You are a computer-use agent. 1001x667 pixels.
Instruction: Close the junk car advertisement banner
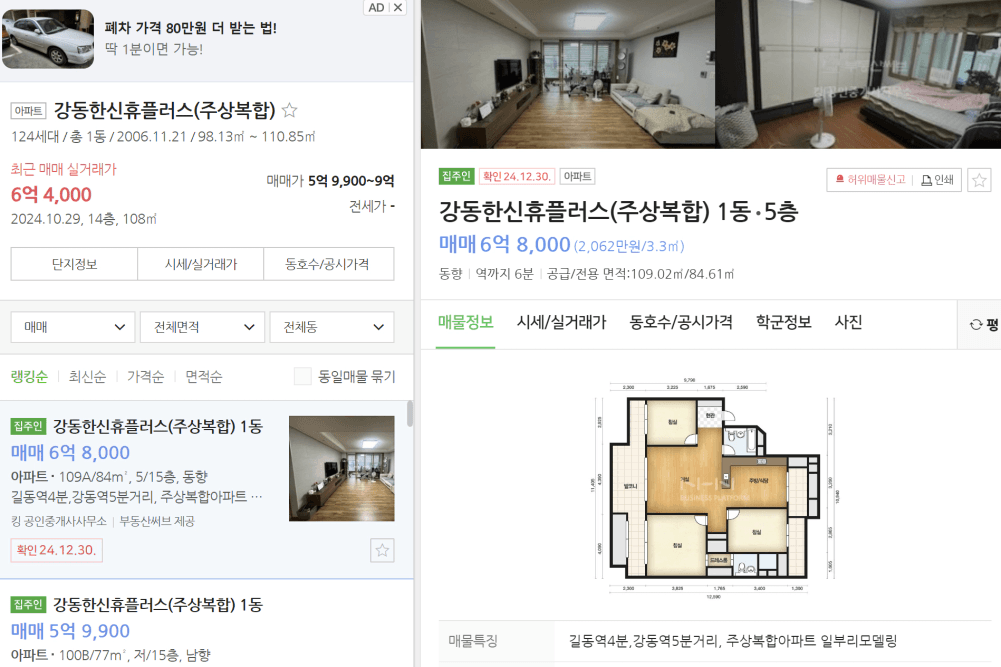pyautogui.click(x=398, y=8)
